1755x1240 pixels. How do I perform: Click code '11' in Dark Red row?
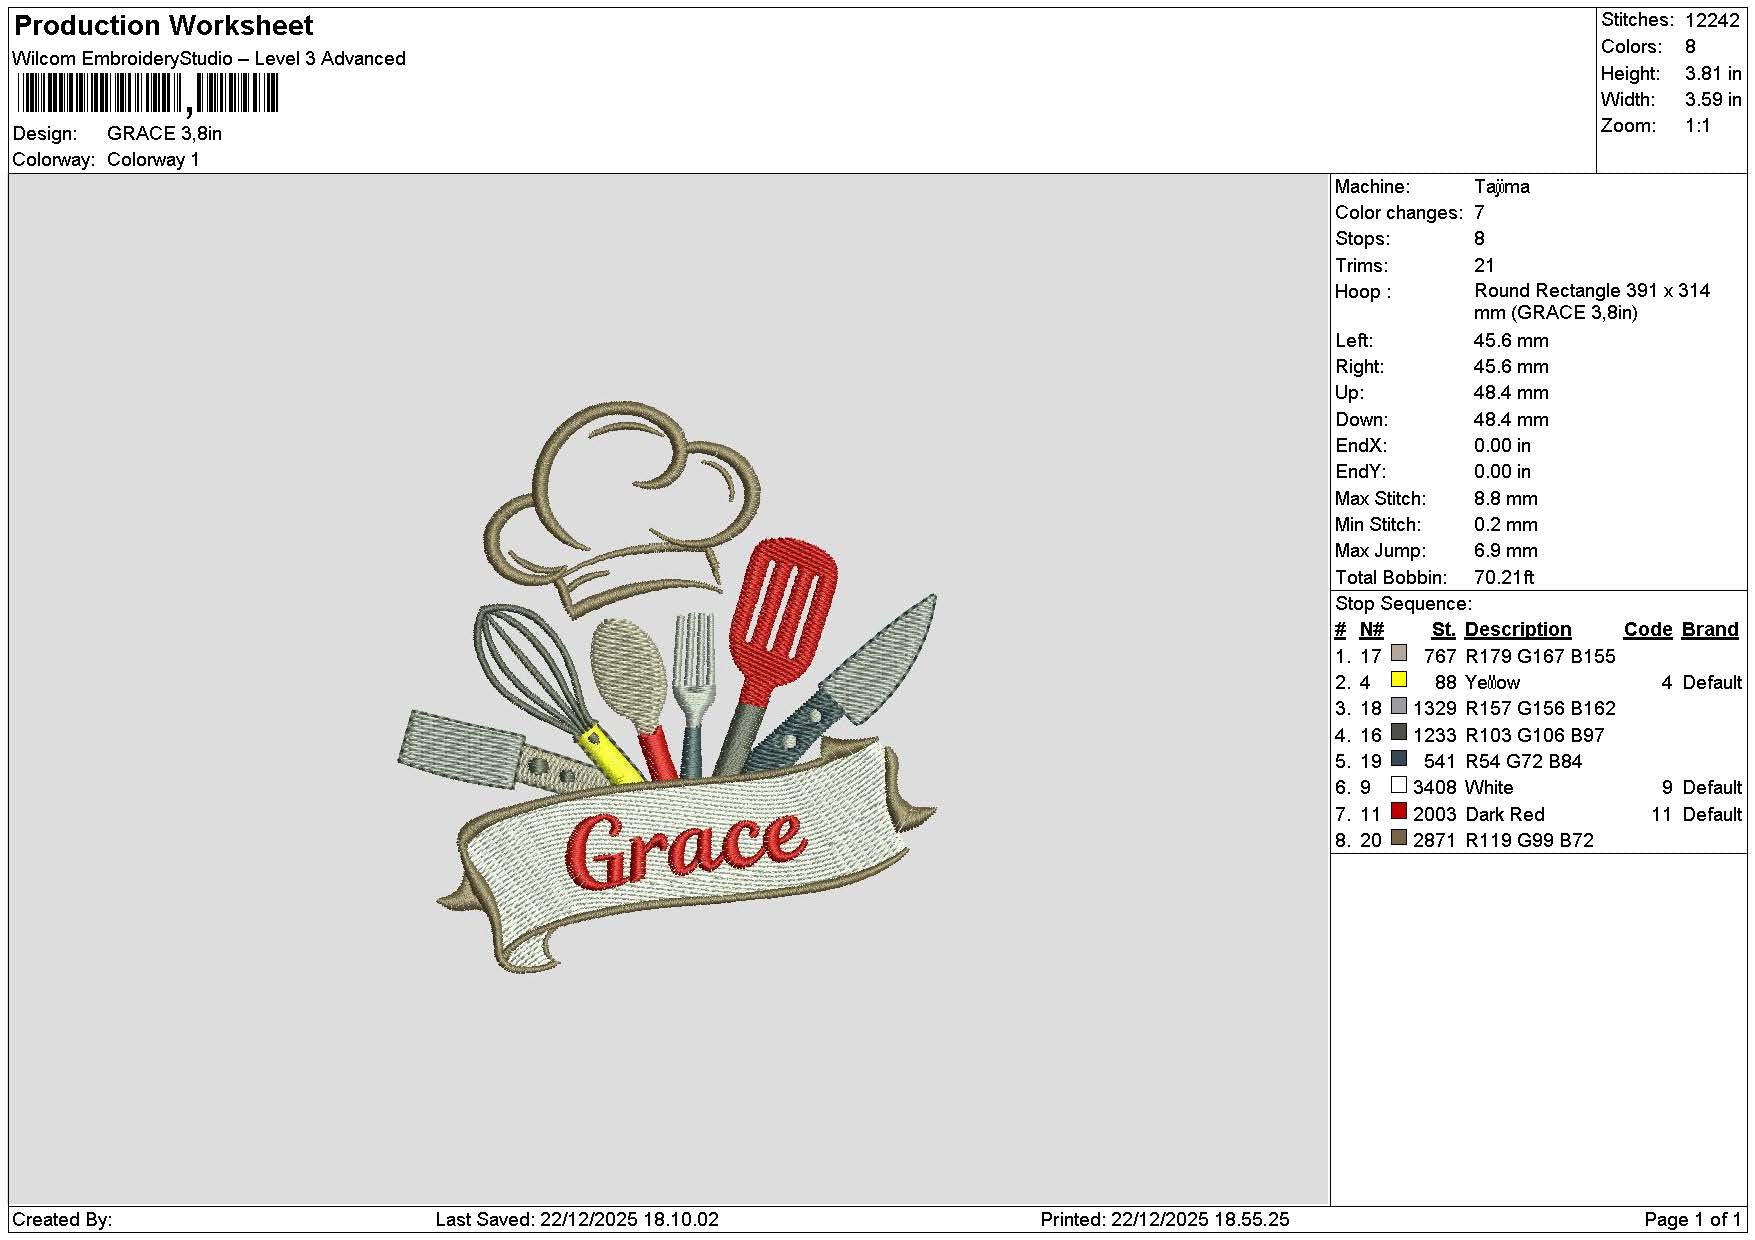[1661, 815]
